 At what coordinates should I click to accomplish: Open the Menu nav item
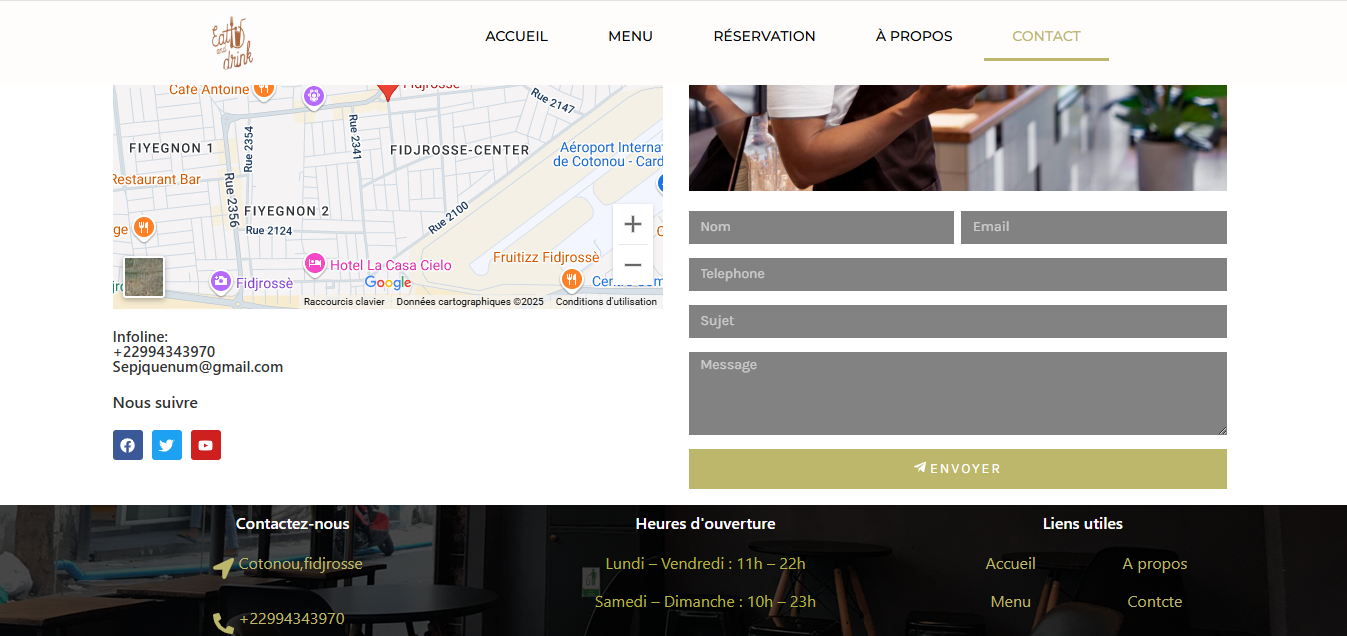point(631,36)
